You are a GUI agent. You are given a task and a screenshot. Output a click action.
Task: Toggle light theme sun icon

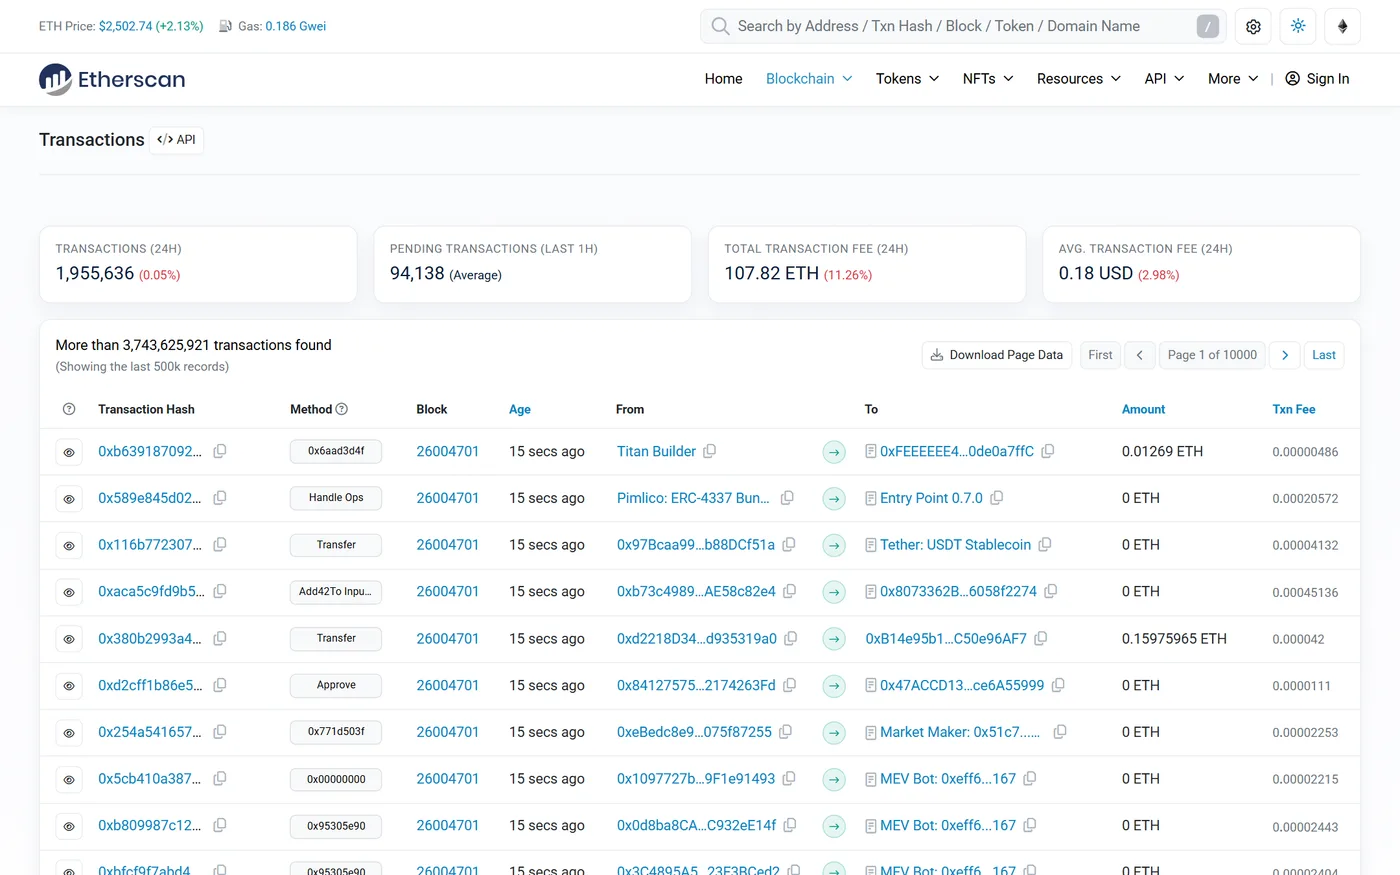tap(1298, 27)
